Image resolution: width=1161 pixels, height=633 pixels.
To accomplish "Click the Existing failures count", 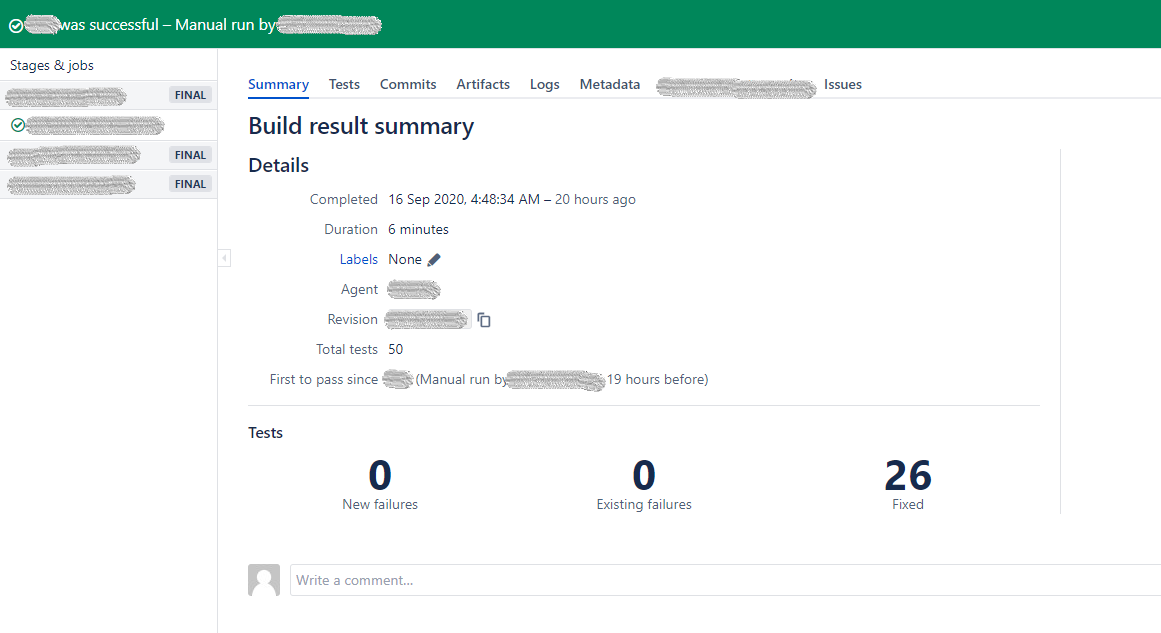I will 644,476.
